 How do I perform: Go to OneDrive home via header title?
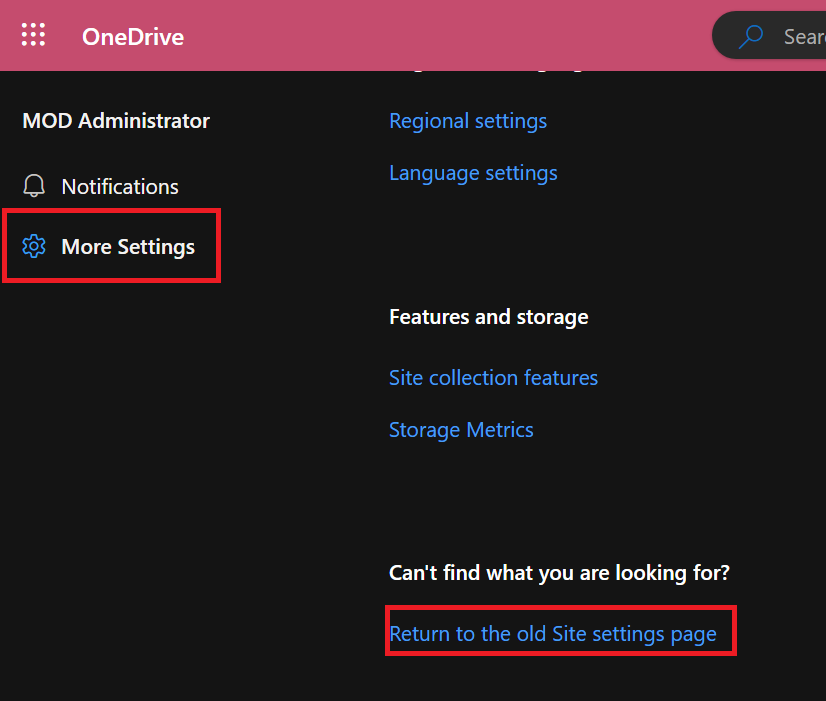pos(133,37)
